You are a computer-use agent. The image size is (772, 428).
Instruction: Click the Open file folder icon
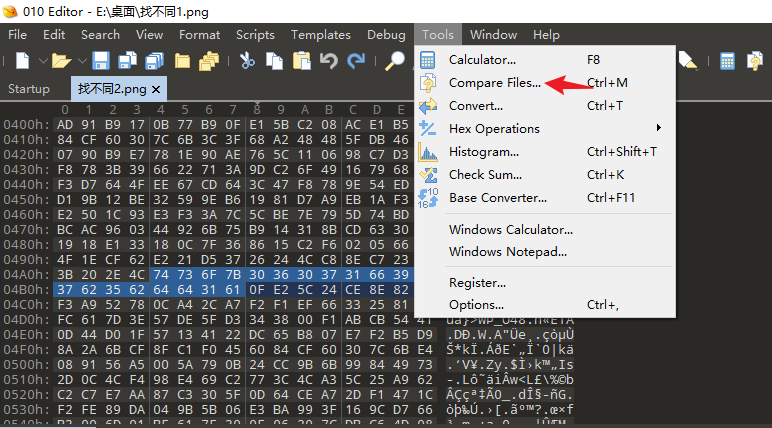pyautogui.click(x=62, y=61)
